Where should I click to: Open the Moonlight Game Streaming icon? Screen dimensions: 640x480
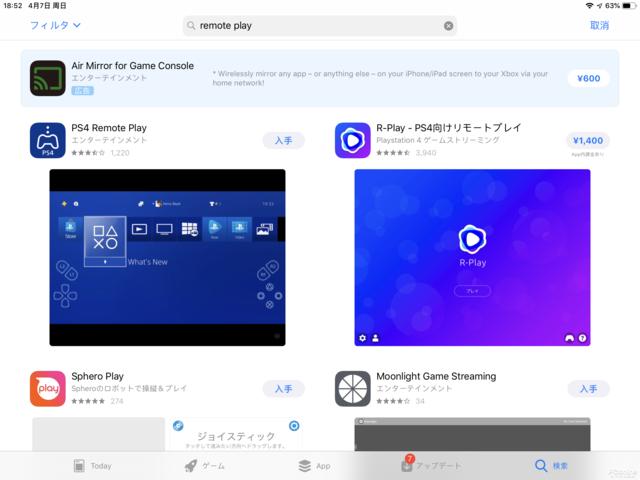[x=353, y=389]
